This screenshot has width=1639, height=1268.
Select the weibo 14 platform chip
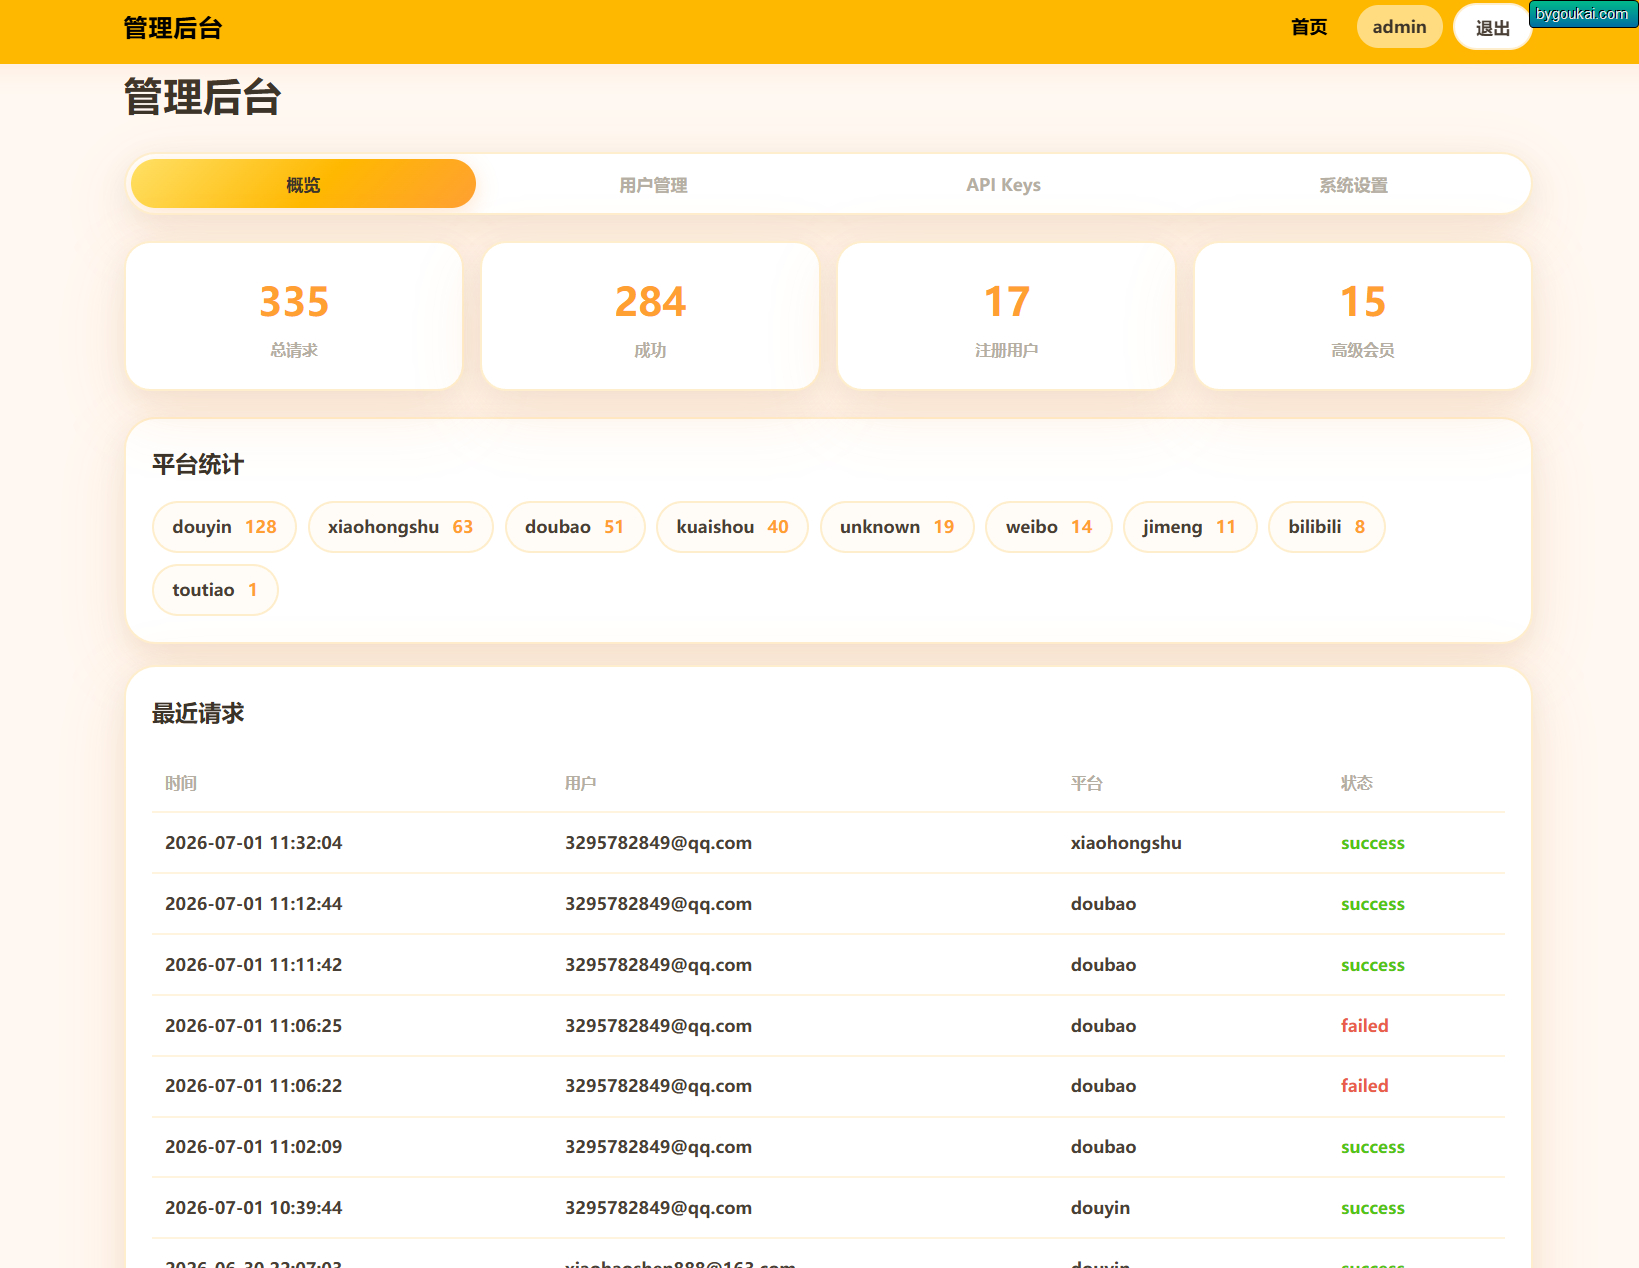click(1049, 527)
